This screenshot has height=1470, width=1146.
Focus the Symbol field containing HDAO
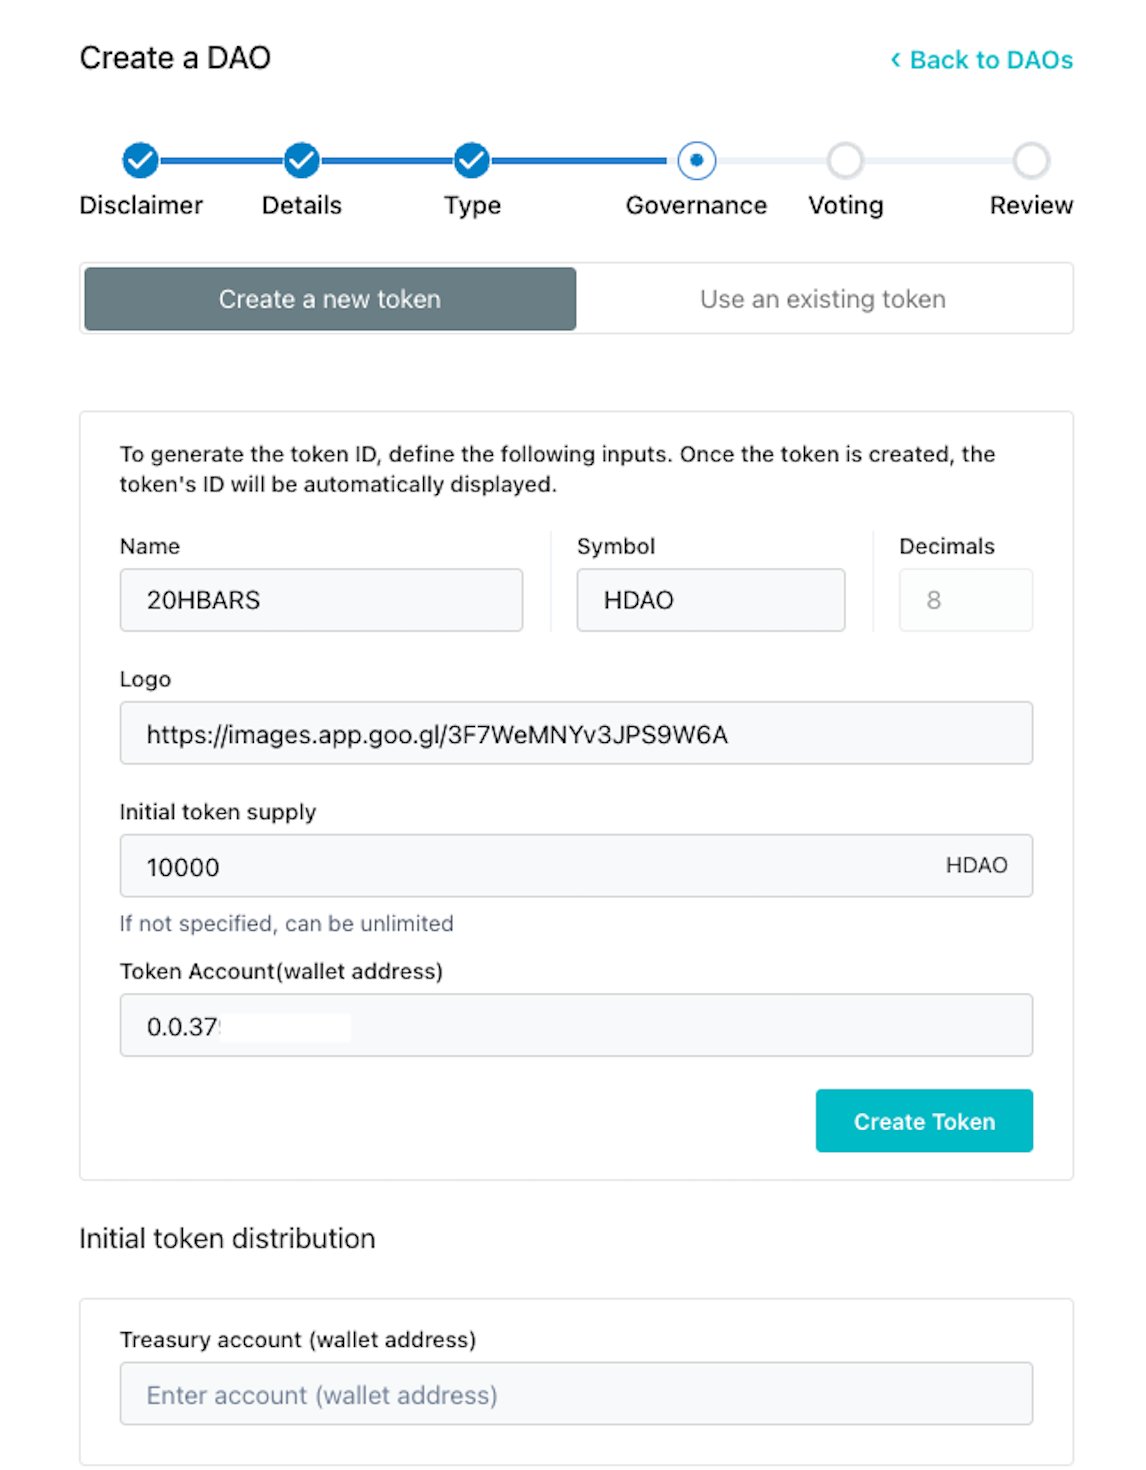[x=711, y=600]
